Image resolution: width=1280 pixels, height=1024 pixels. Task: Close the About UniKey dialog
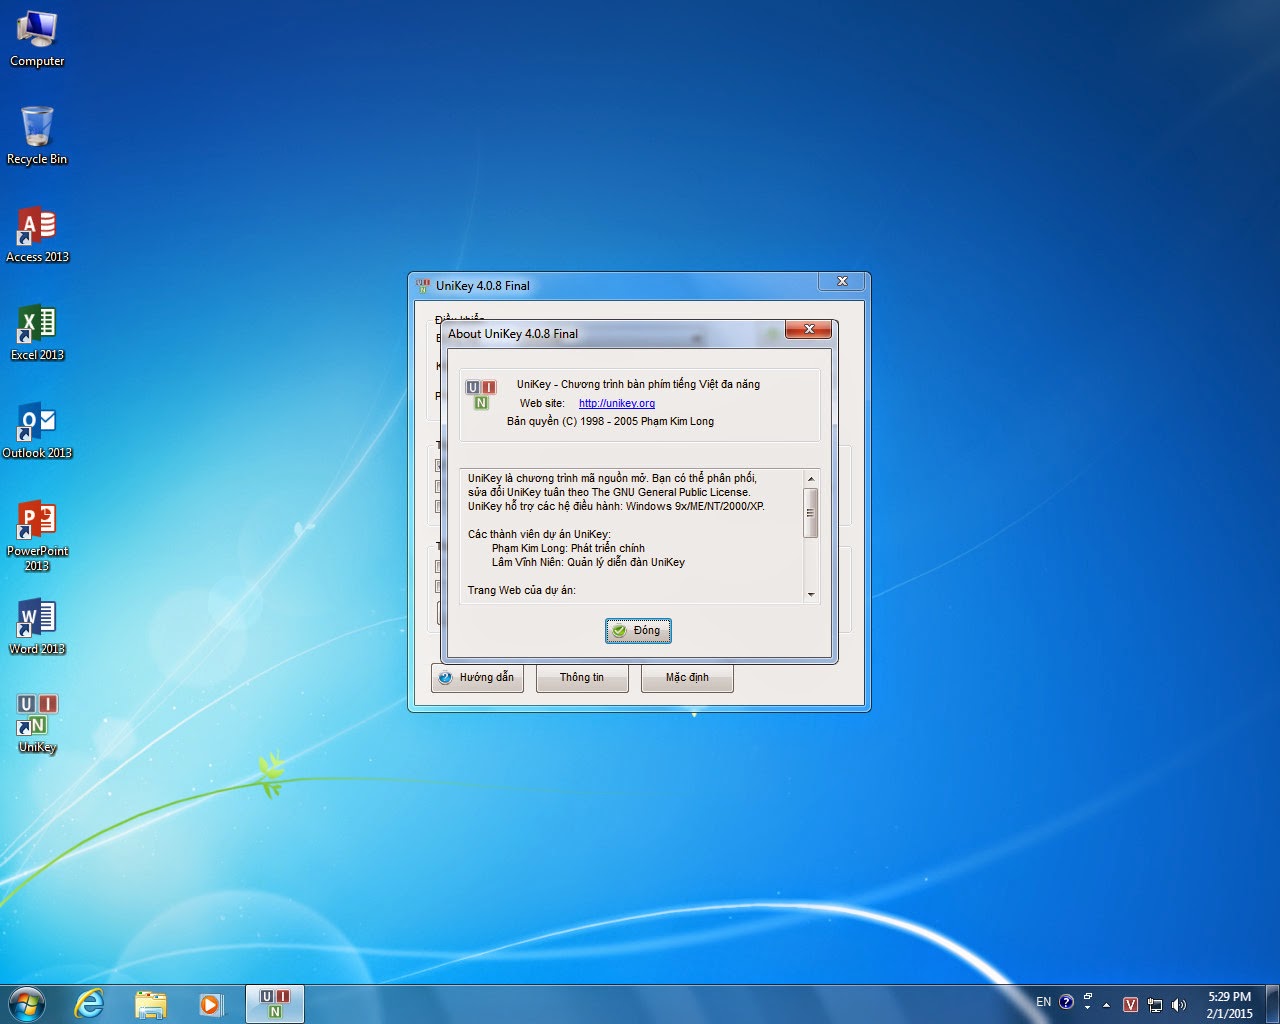click(x=808, y=329)
